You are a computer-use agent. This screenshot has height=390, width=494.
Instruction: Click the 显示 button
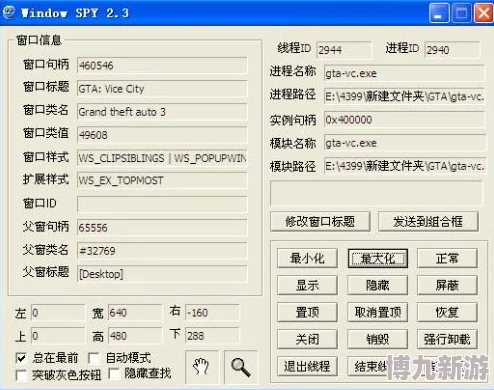pyautogui.click(x=307, y=285)
